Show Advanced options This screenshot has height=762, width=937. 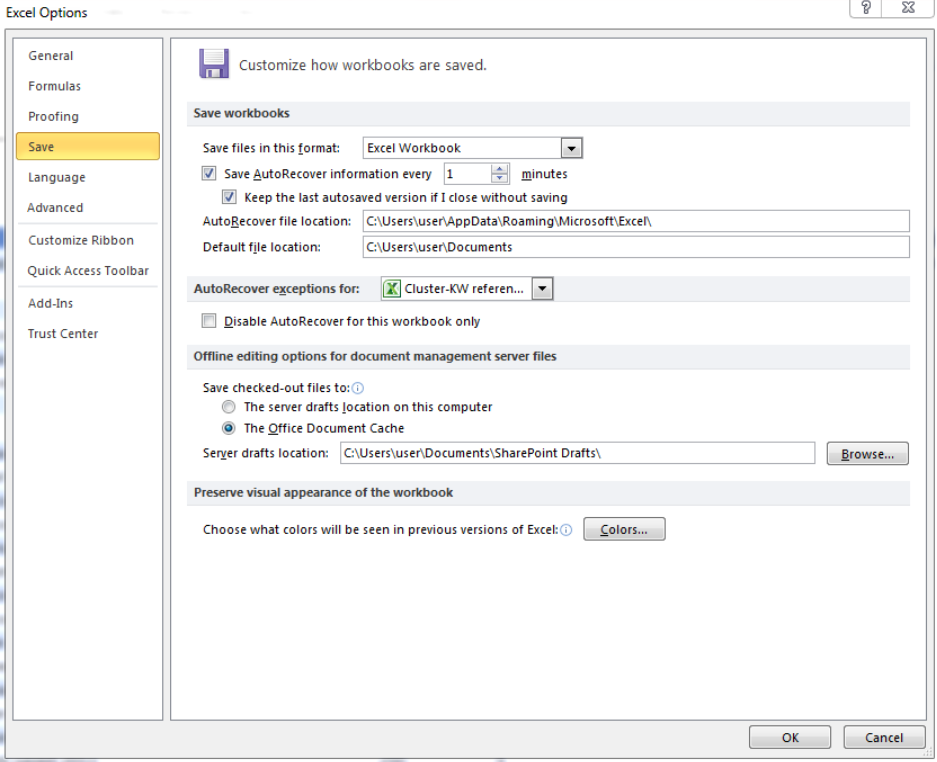88,208
